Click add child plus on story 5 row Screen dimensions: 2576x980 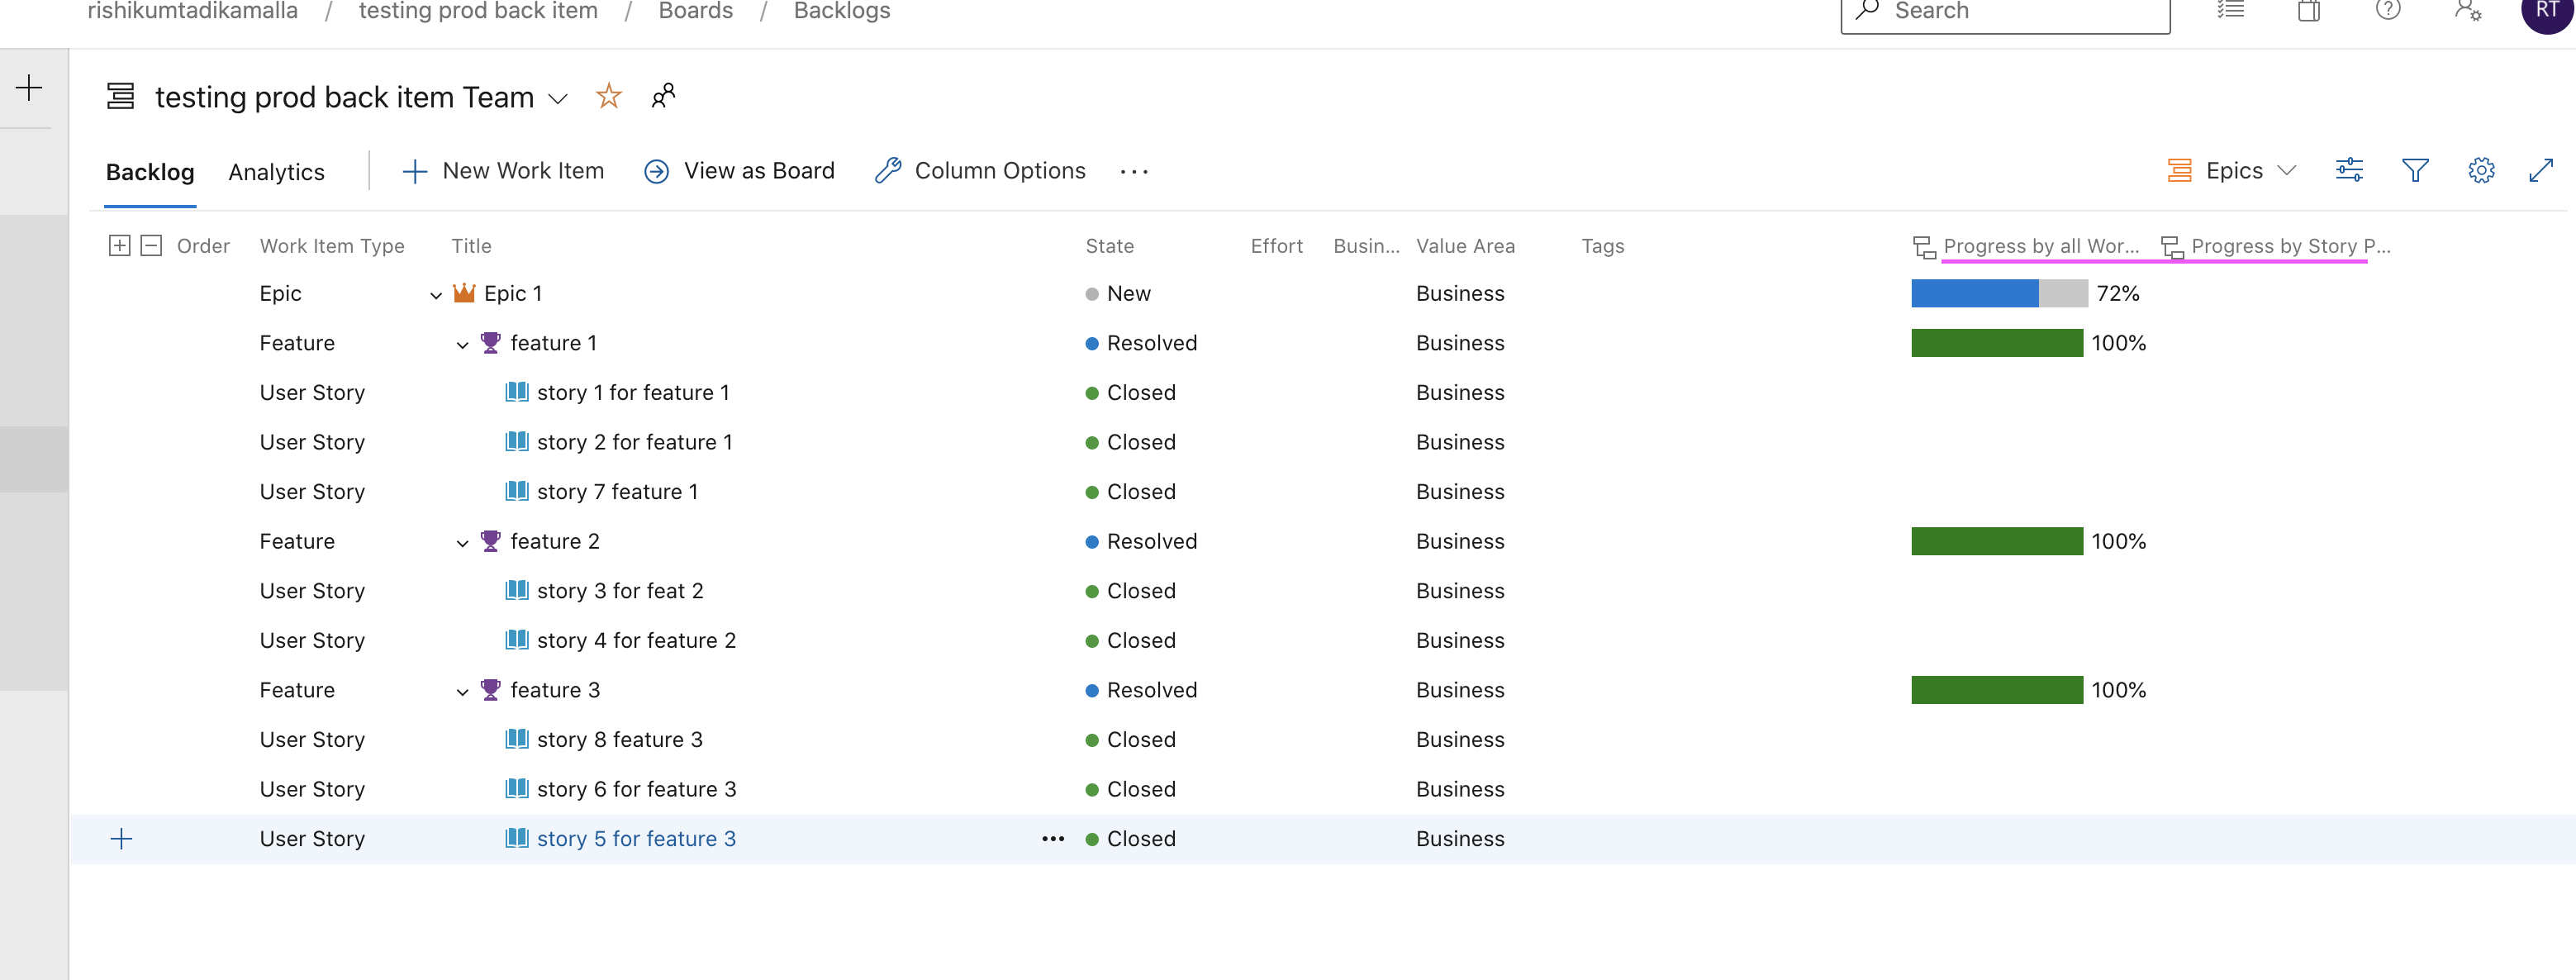pos(121,839)
